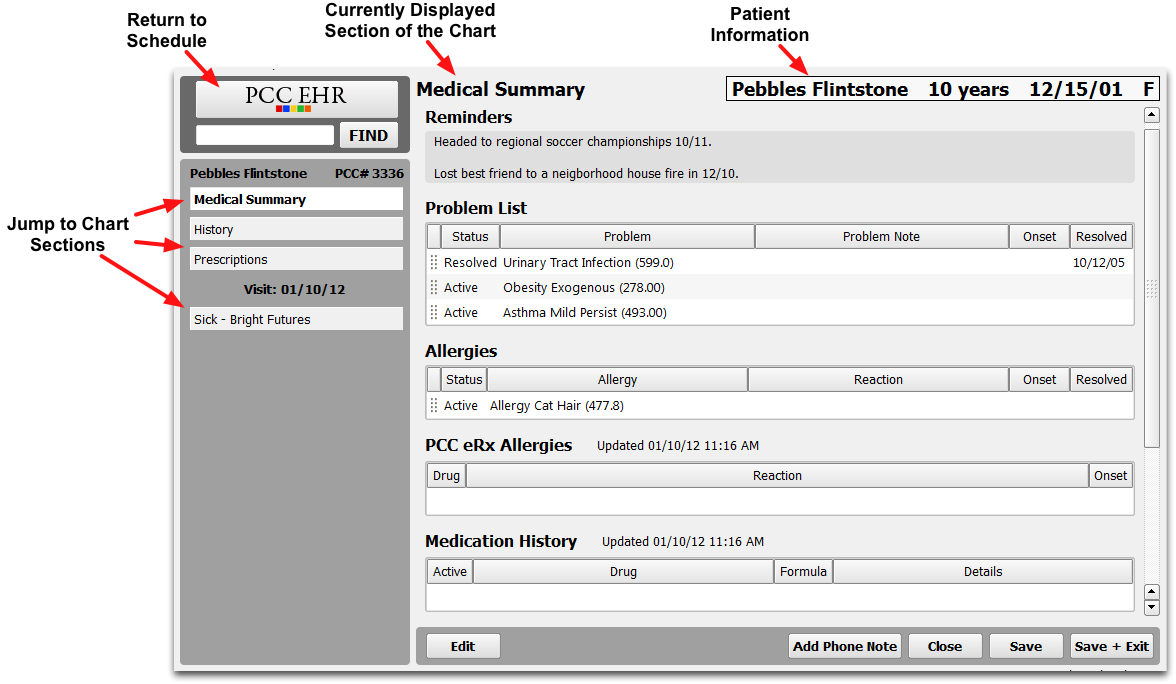Click PCC# 3336 in sidebar header

[x=369, y=173]
